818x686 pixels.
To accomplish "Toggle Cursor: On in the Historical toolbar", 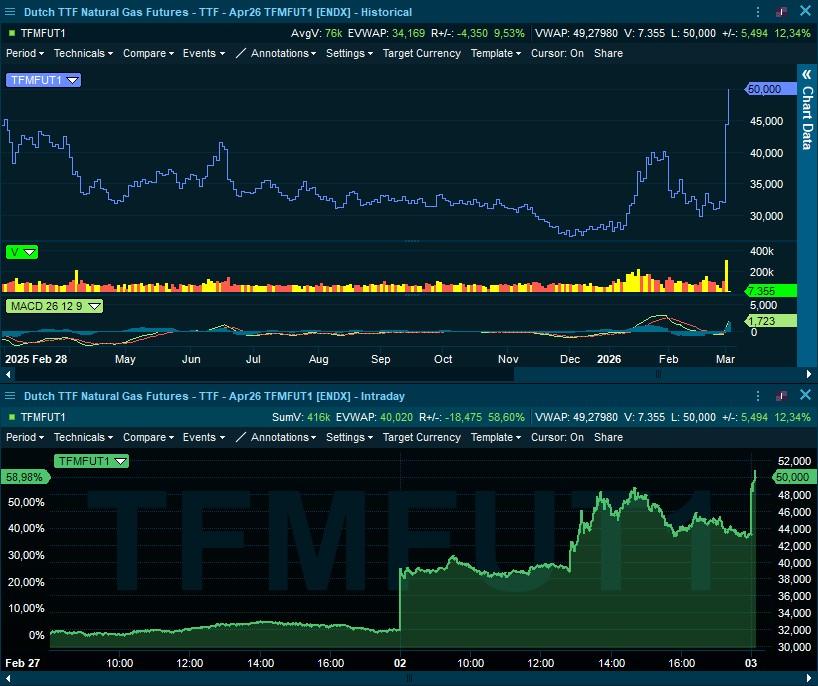I will click(557, 53).
